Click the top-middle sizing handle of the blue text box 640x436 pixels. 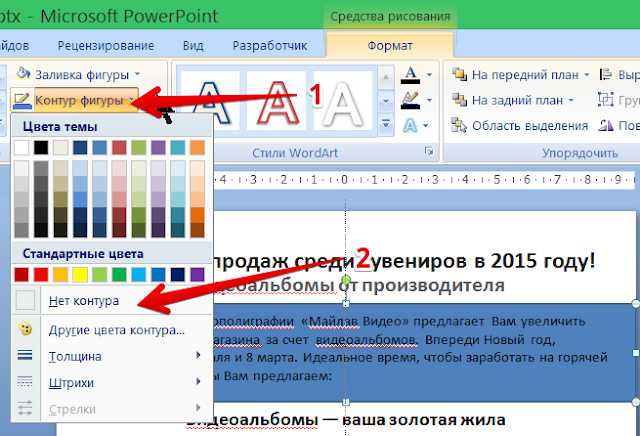point(346,303)
